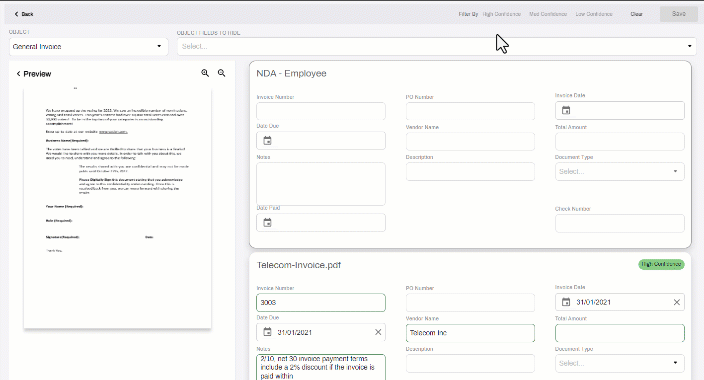Click Description field in Telecom-Invoice.pdf card

[470, 363]
